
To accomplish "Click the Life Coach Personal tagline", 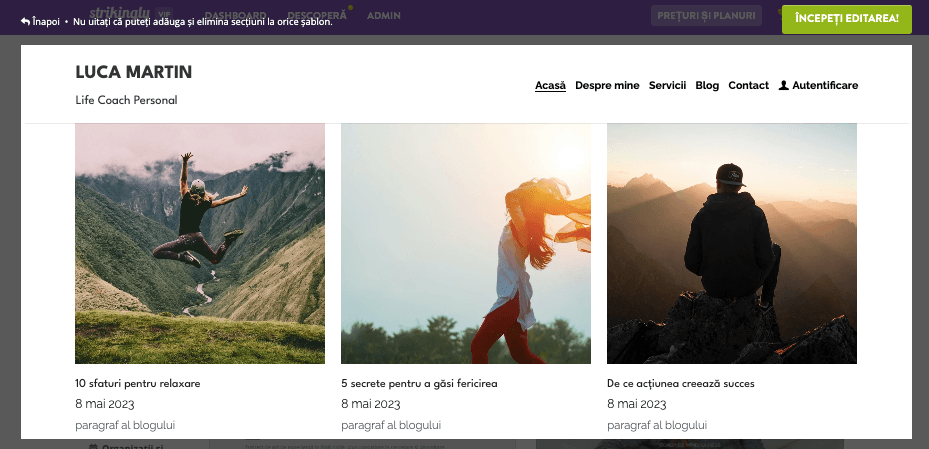I will (x=126, y=100).
